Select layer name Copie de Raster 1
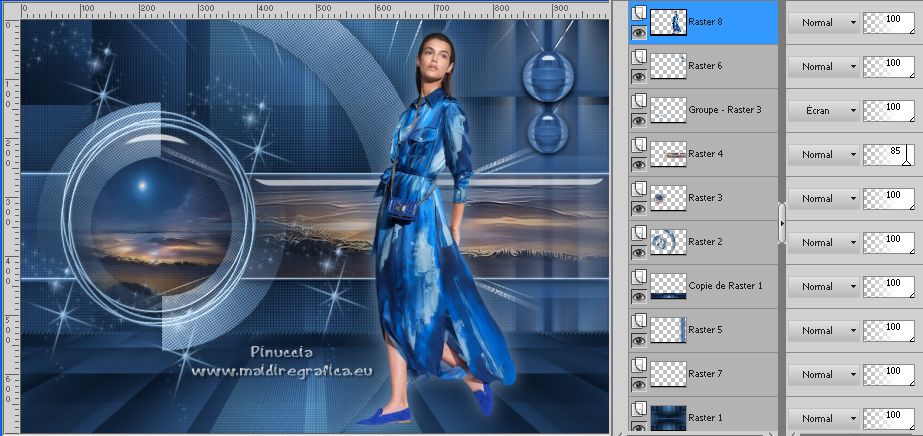 tap(726, 285)
